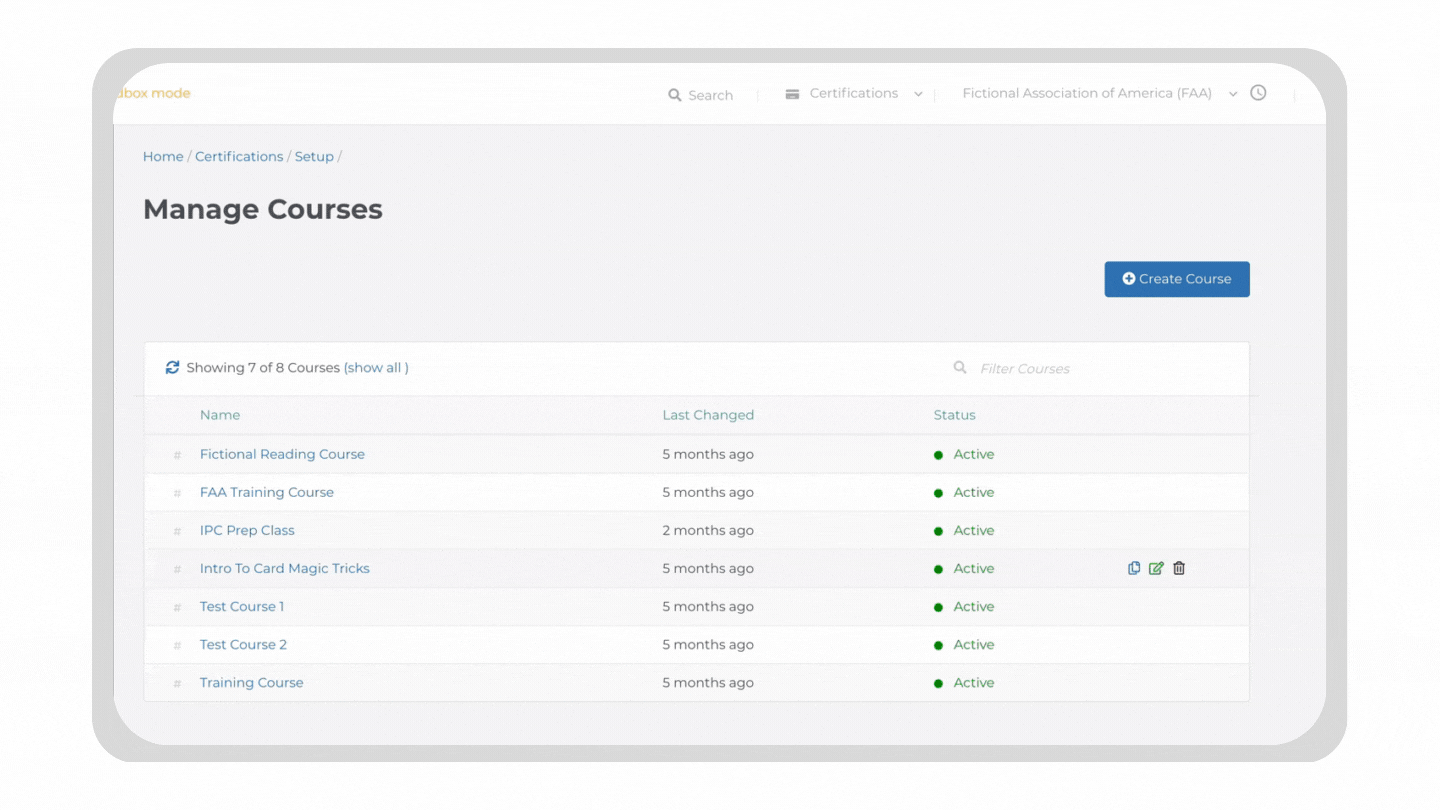1440x810 pixels.
Task: Click drag handle of Test Course 2 row
Action: click(x=177, y=645)
